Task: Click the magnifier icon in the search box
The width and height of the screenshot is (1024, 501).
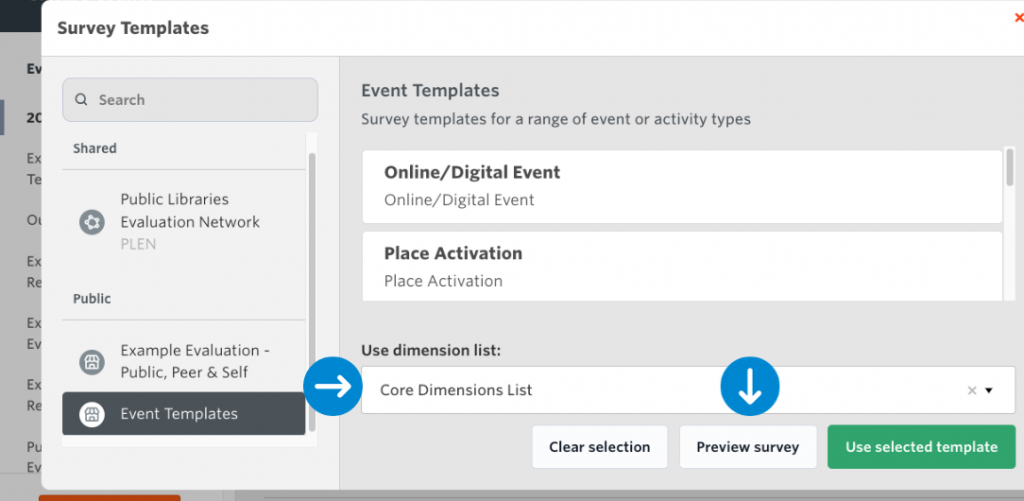Action: click(x=81, y=100)
